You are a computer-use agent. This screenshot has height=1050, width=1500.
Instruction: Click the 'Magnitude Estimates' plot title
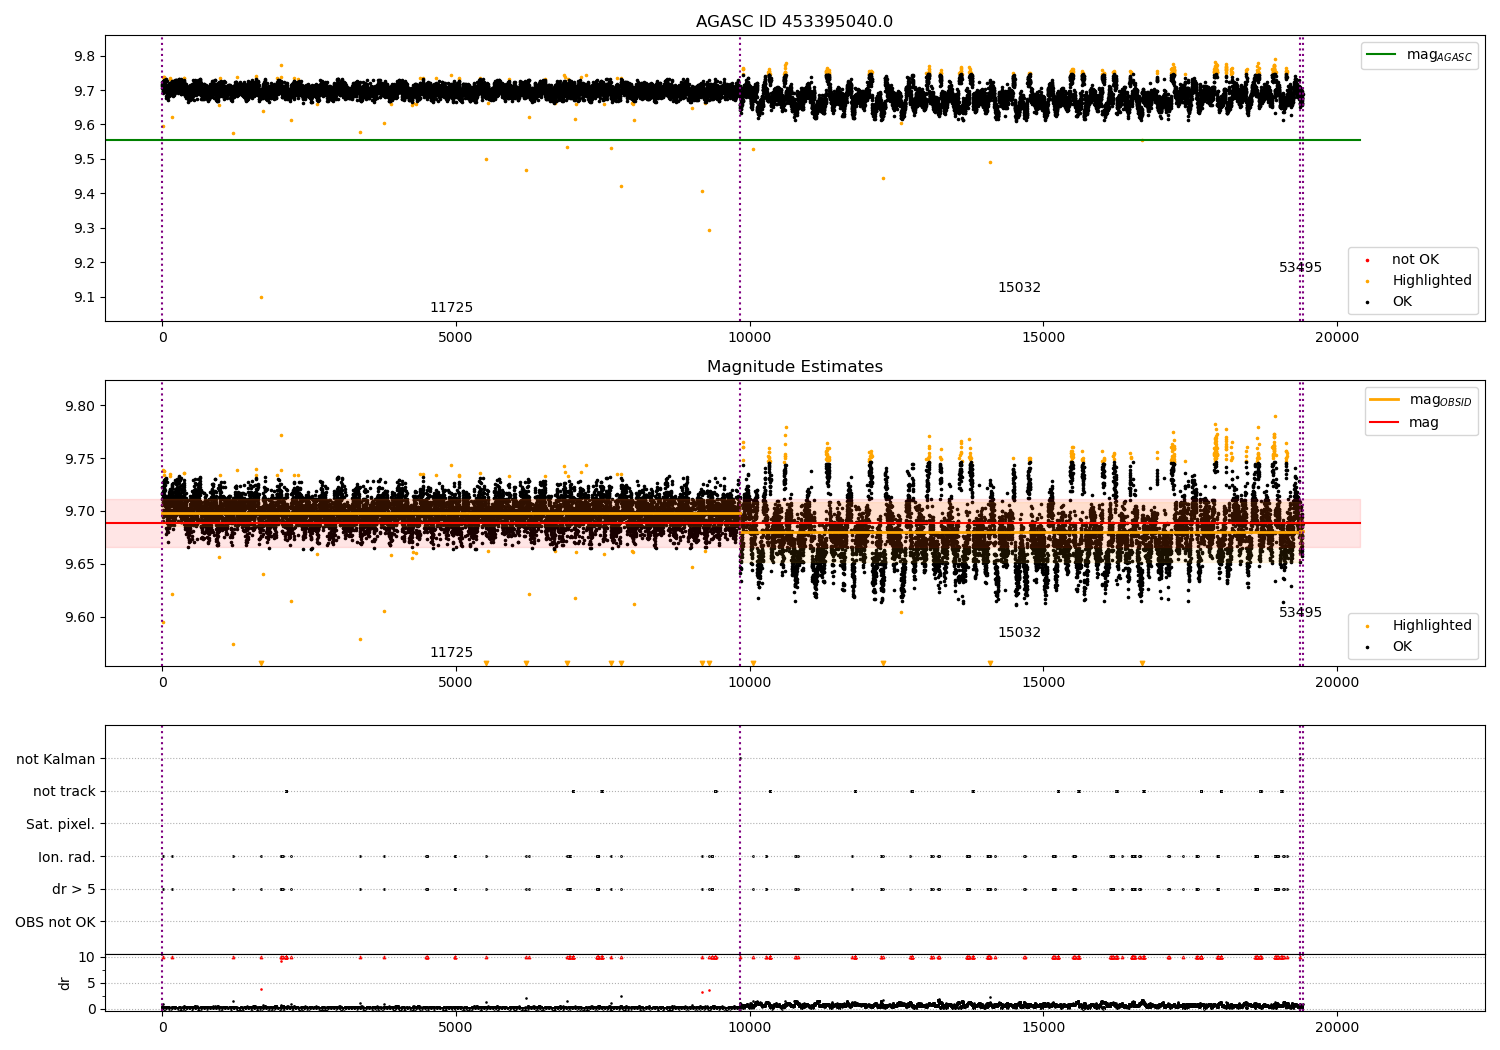tap(794, 367)
